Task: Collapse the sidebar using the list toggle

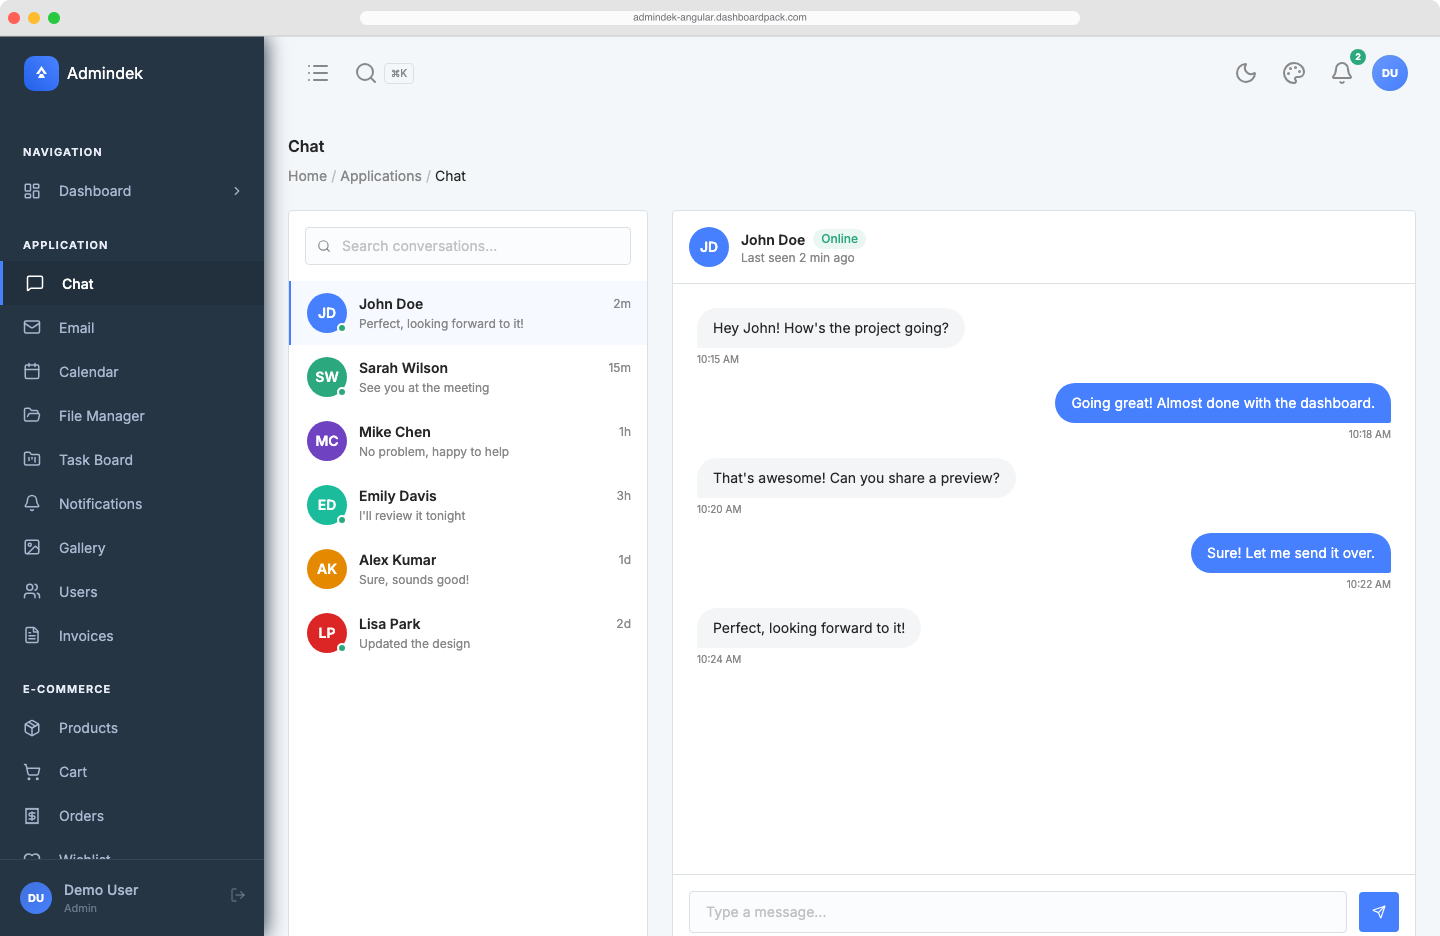Action: tap(318, 72)
